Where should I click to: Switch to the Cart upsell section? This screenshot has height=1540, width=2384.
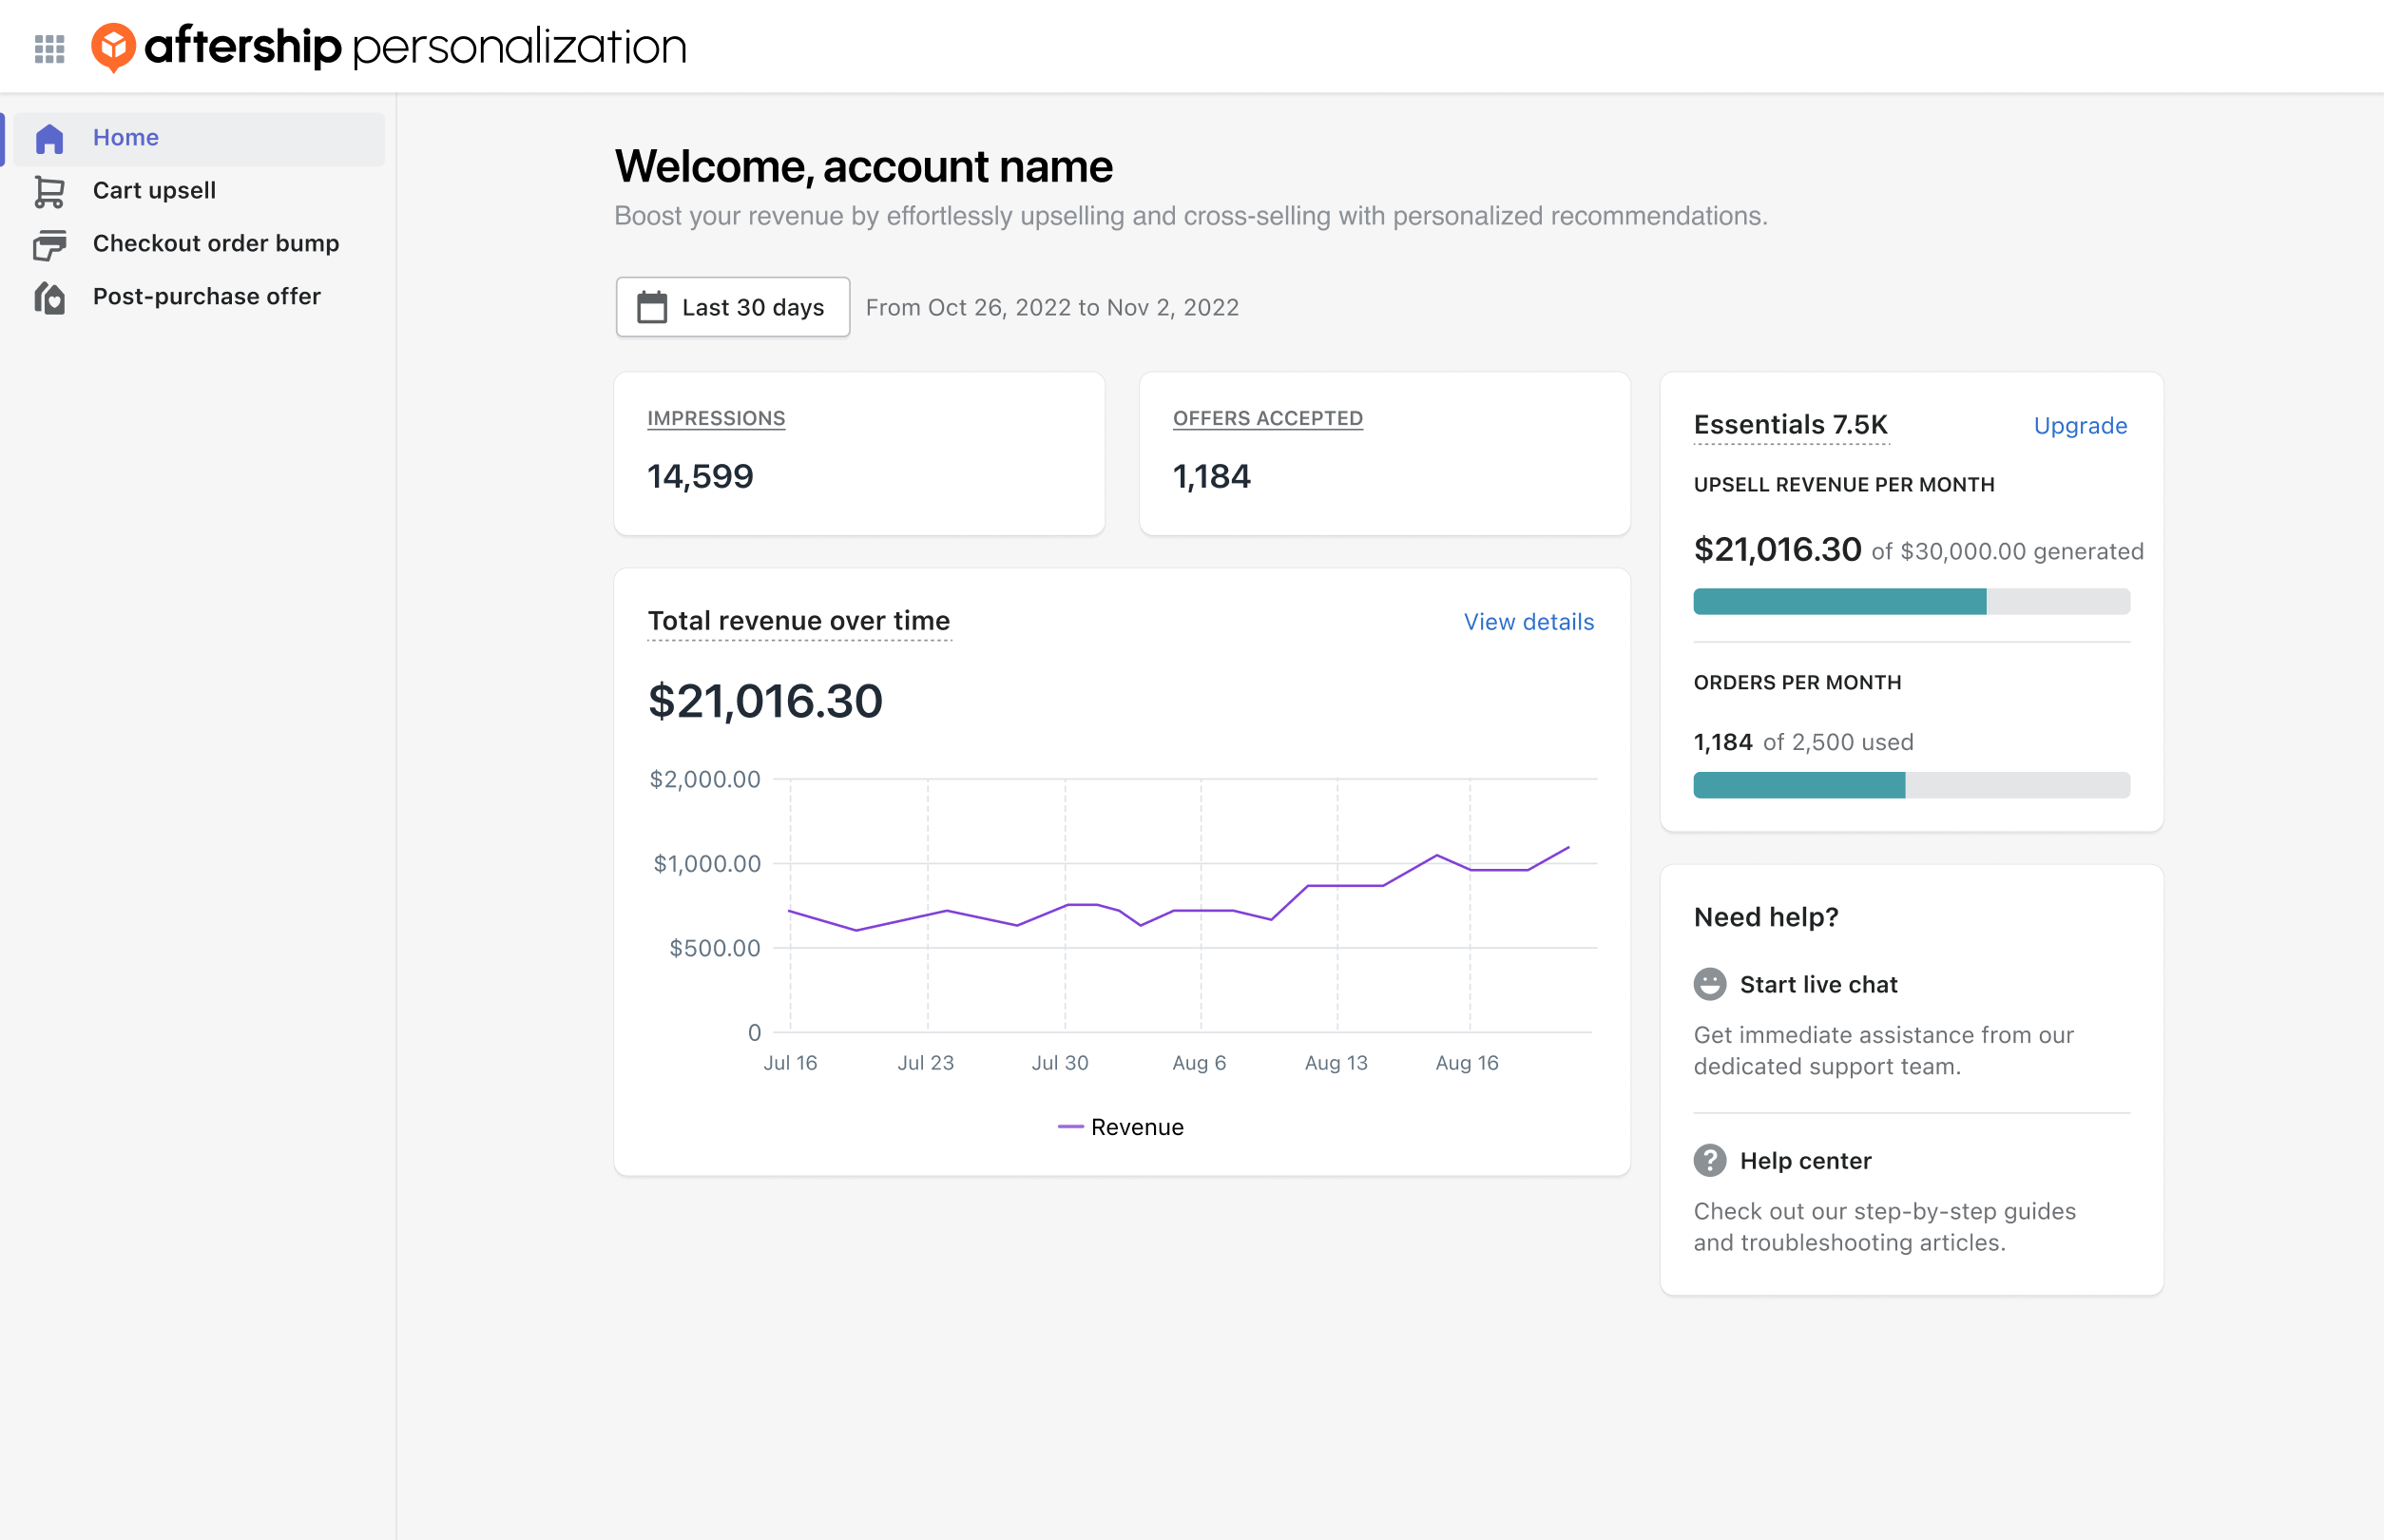[x=155, y=191]
